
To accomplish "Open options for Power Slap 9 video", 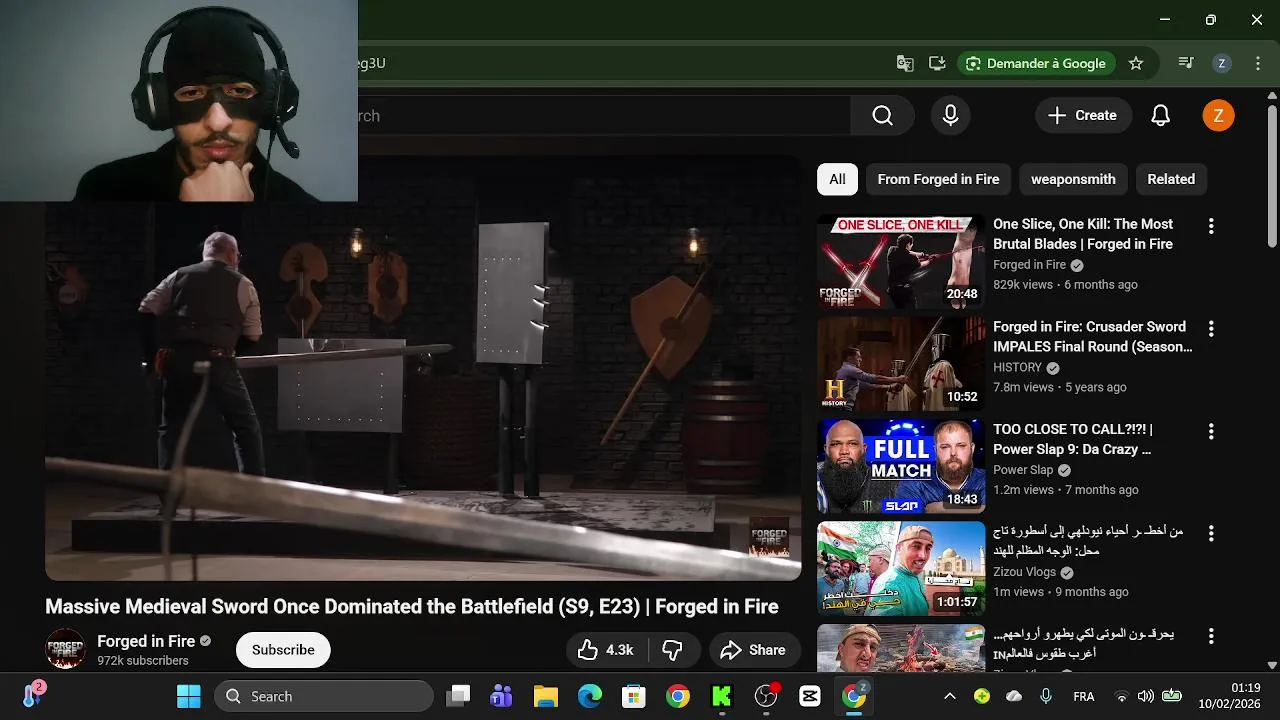I will click(x=1211, y=431).
